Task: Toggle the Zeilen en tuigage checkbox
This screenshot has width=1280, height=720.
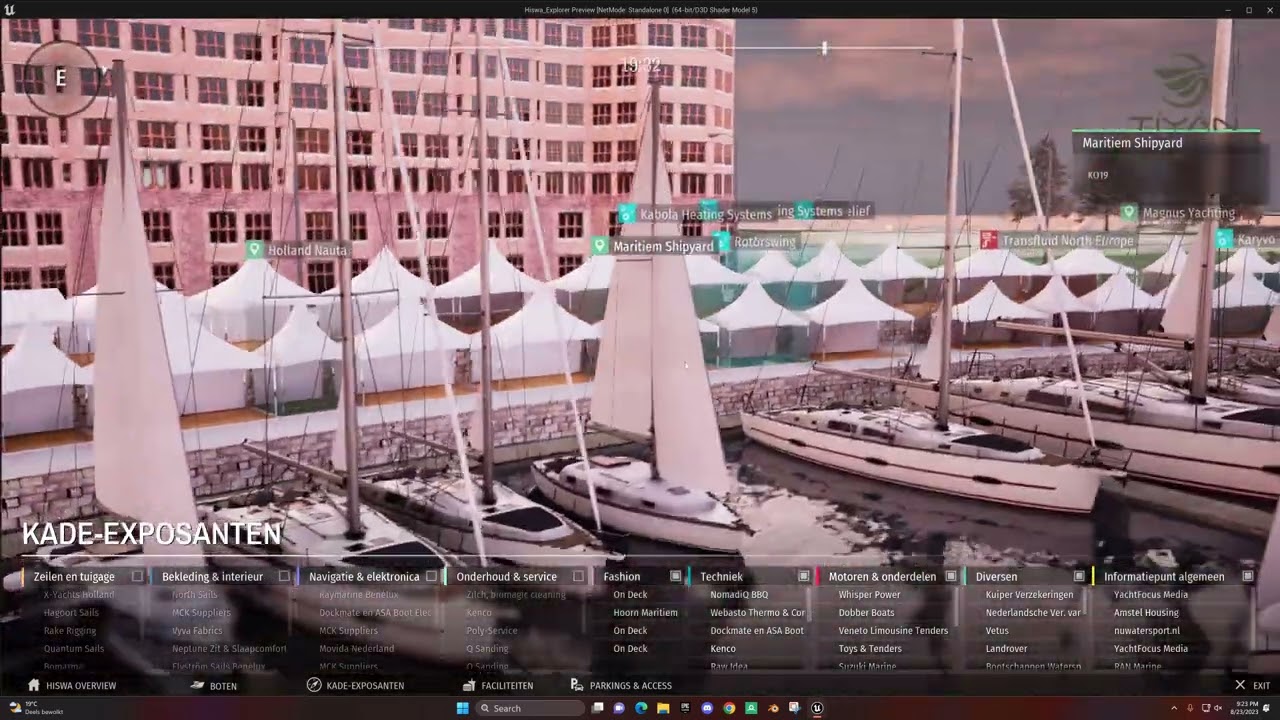Action: (137, 576)
